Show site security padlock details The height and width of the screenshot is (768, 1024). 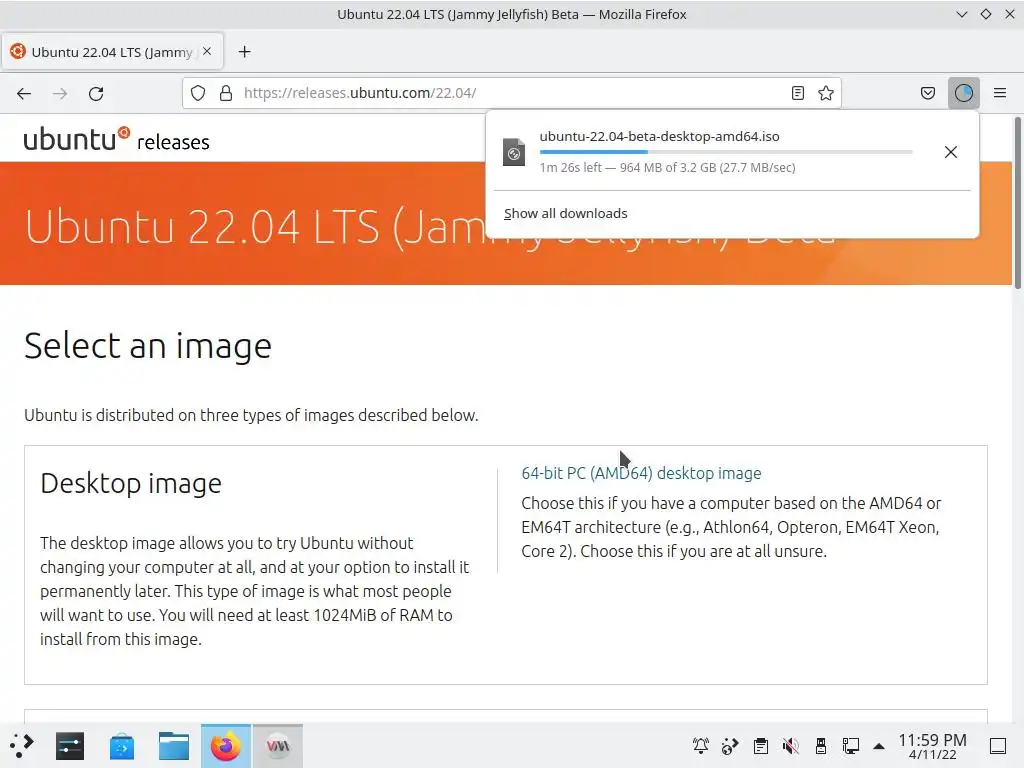coord(226,93)
